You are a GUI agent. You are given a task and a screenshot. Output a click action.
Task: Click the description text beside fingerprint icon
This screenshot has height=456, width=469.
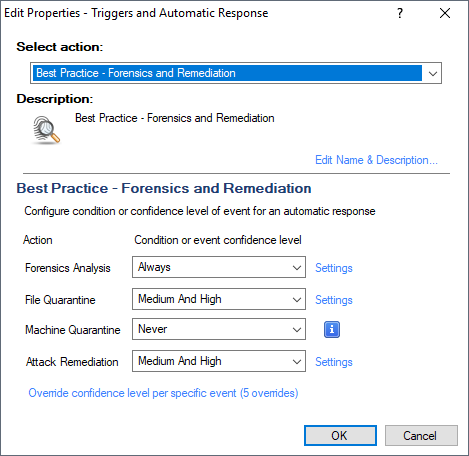[175, 118]
